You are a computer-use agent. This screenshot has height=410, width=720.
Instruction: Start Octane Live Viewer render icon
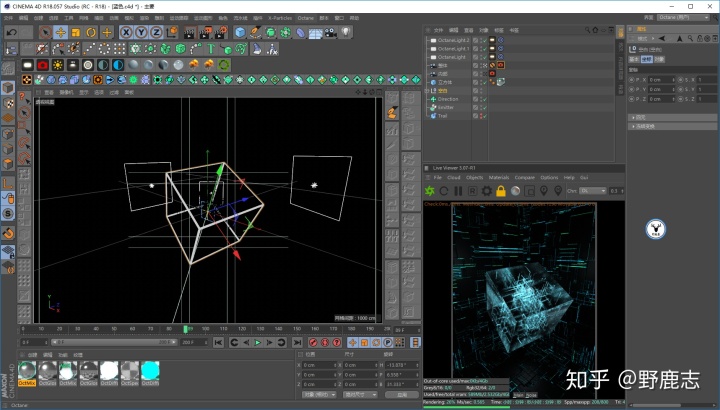point(430,191)
